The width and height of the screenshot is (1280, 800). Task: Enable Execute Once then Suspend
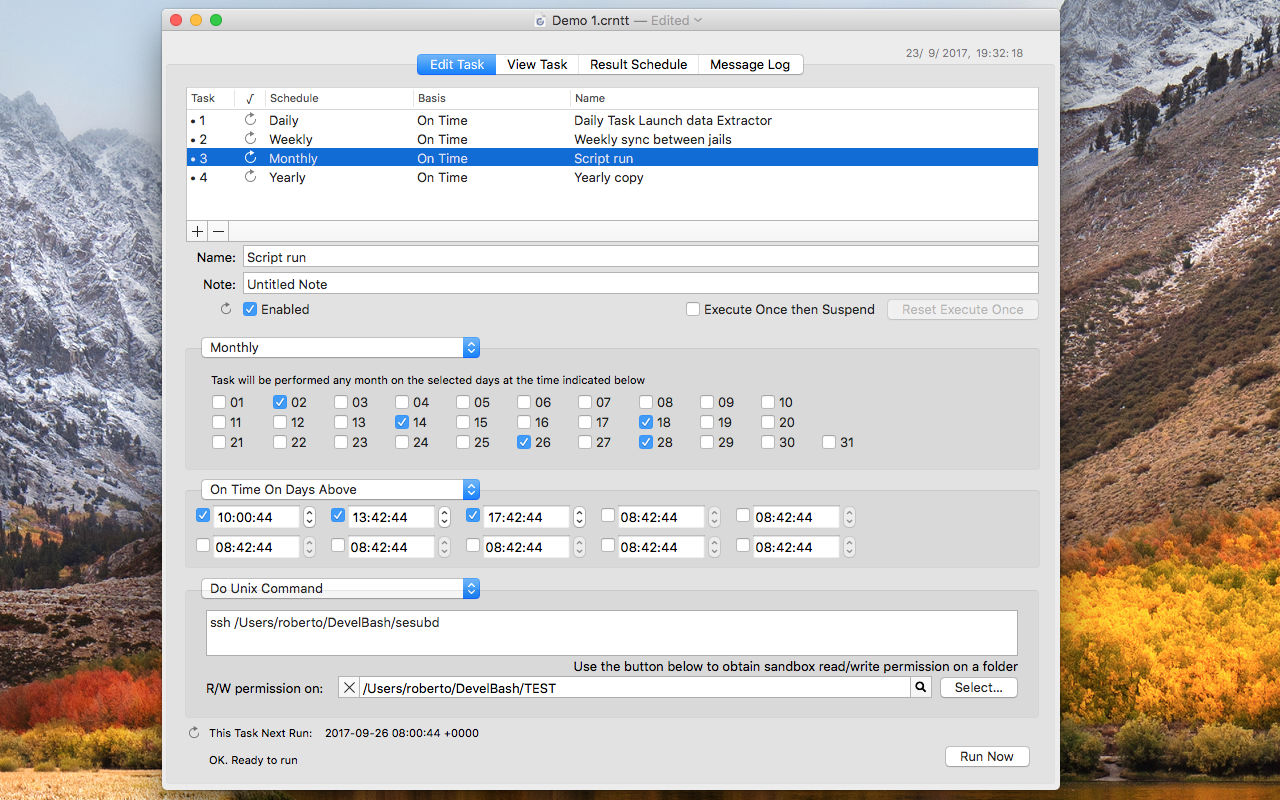pyautogui.click(x=693, y=309)
